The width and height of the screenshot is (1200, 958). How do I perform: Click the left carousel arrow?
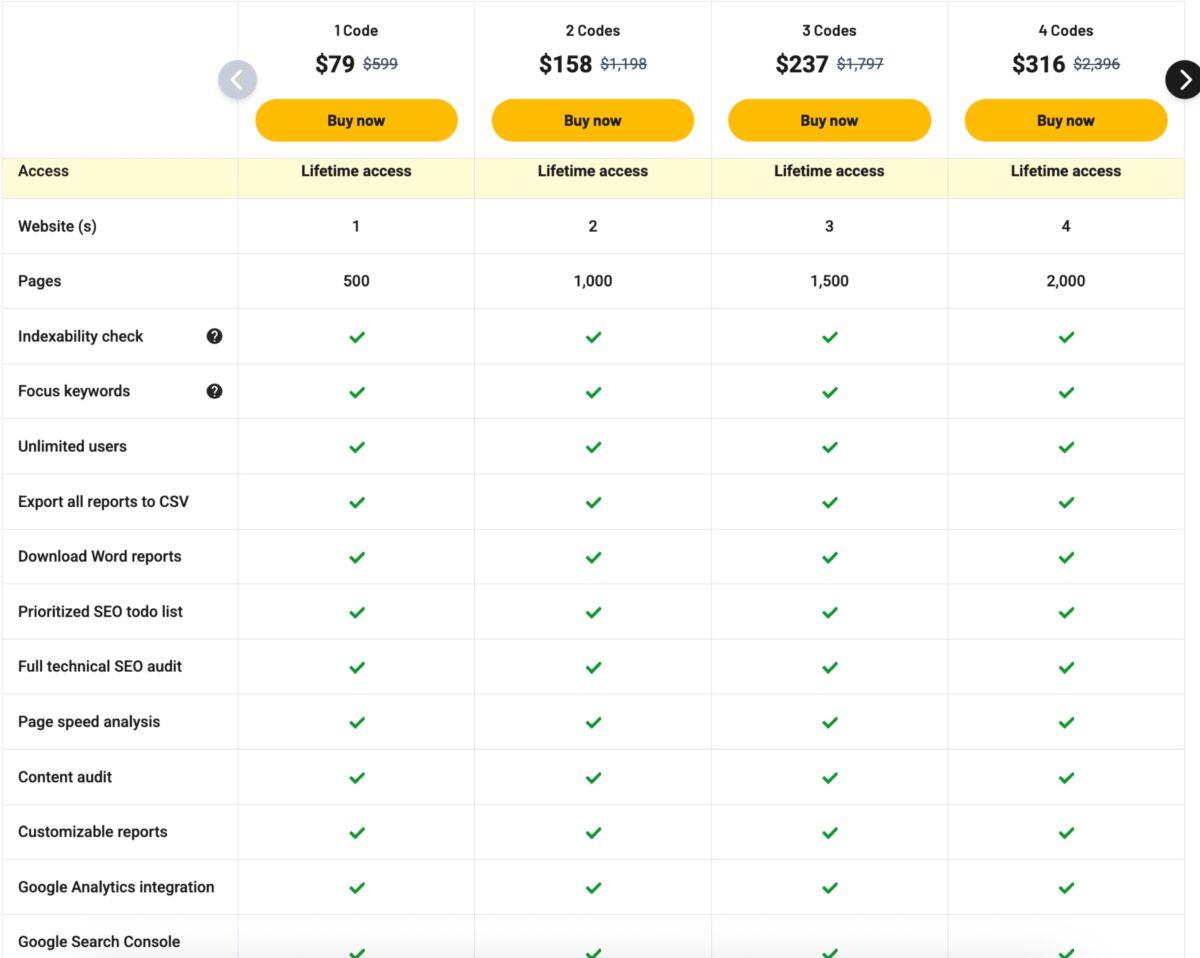pyautogui.click(x=237, y=78)
